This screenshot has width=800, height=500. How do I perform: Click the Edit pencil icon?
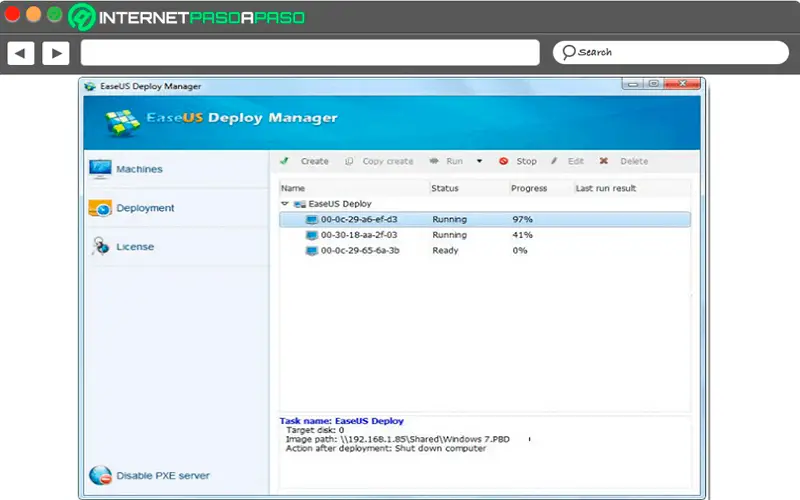pos(554,161)
